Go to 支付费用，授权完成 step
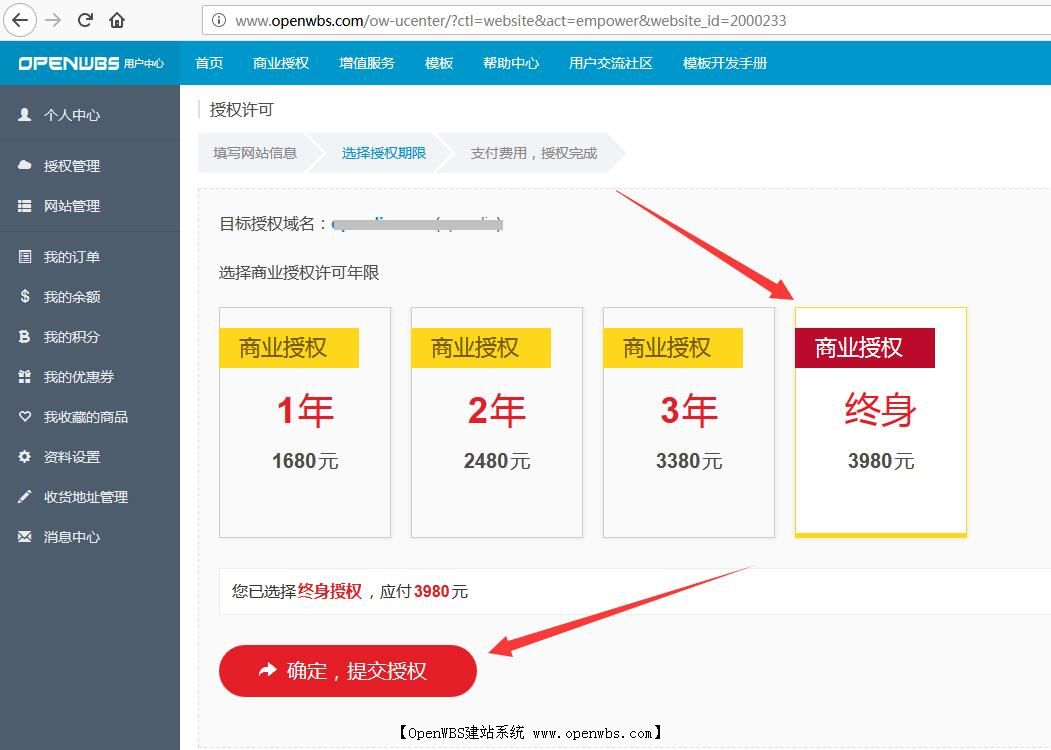The height and width of the screenshot is (750, 1051). 533,153
